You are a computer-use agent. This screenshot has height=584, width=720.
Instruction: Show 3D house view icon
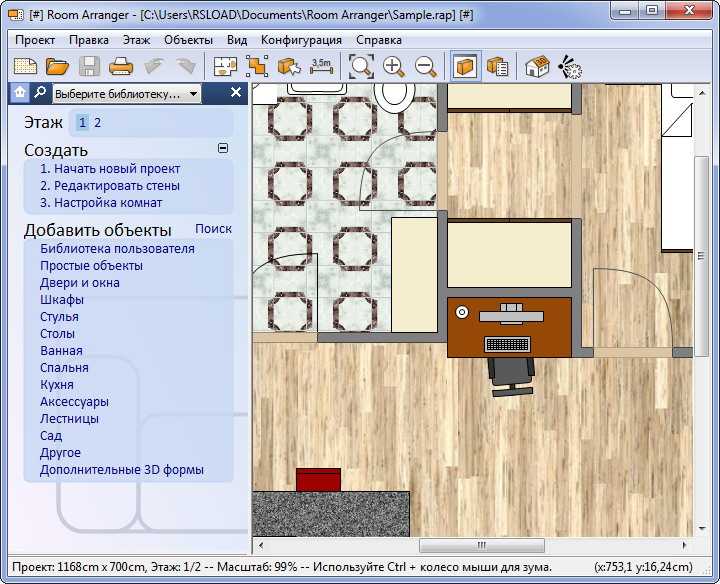click(x=537, y=67)
